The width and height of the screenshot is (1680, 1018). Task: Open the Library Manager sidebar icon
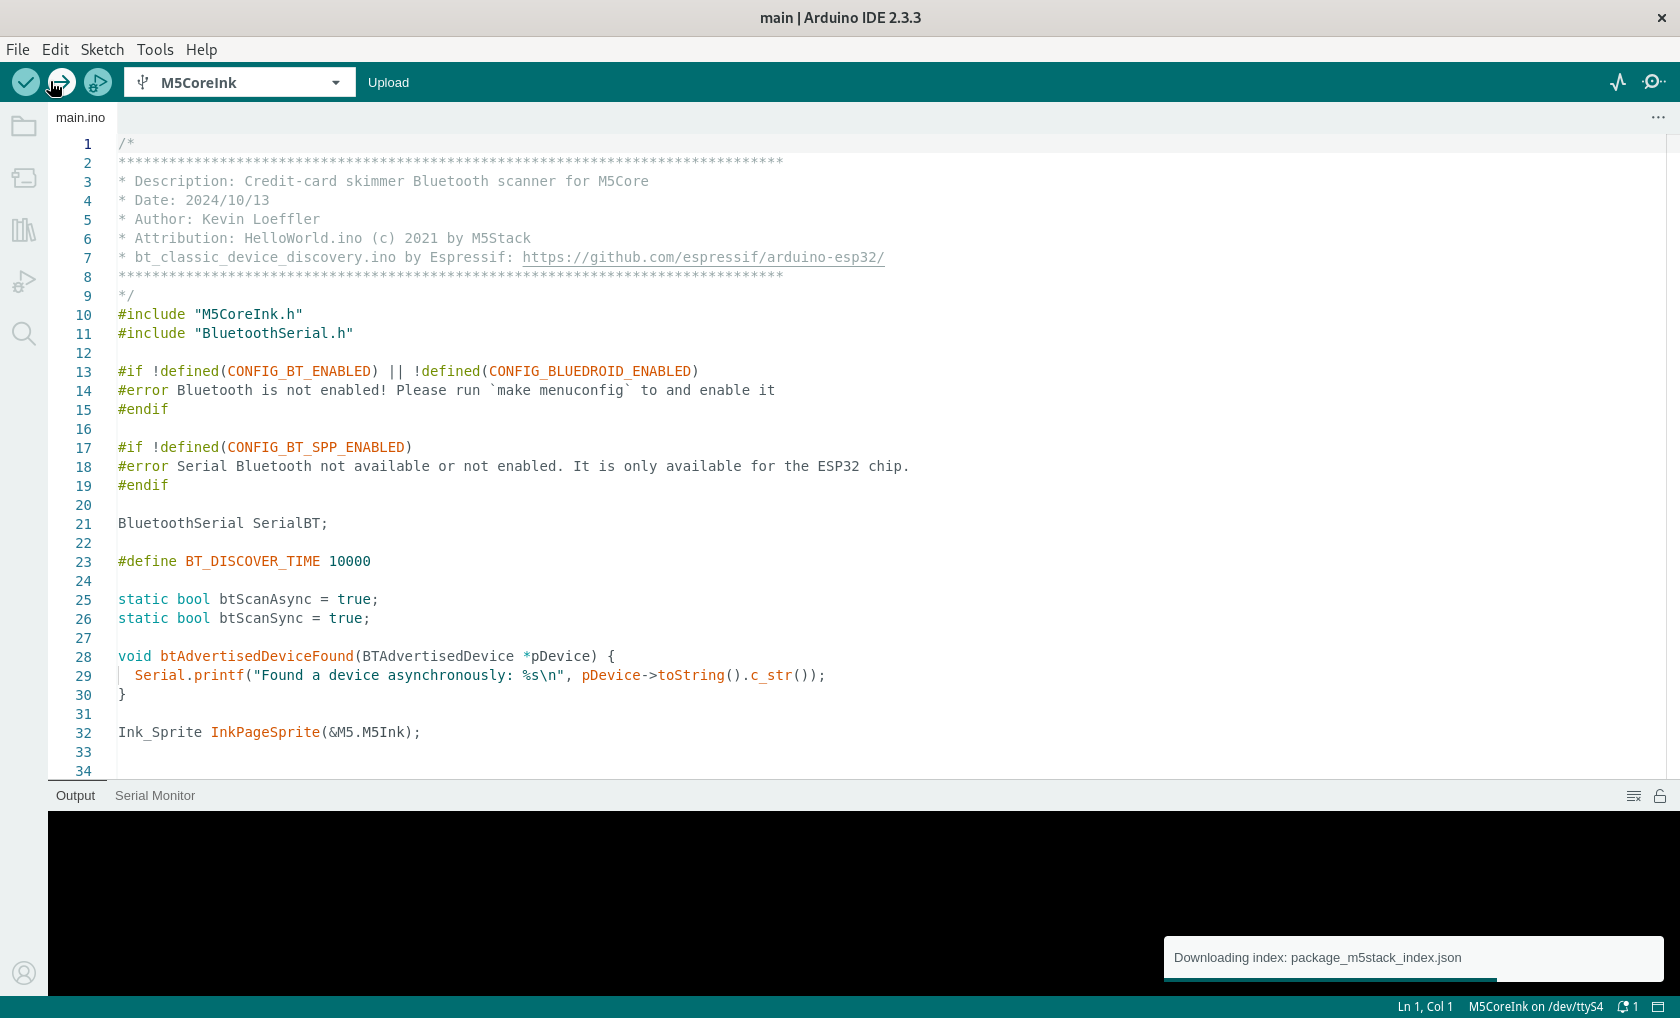click(x=24, y=230)
